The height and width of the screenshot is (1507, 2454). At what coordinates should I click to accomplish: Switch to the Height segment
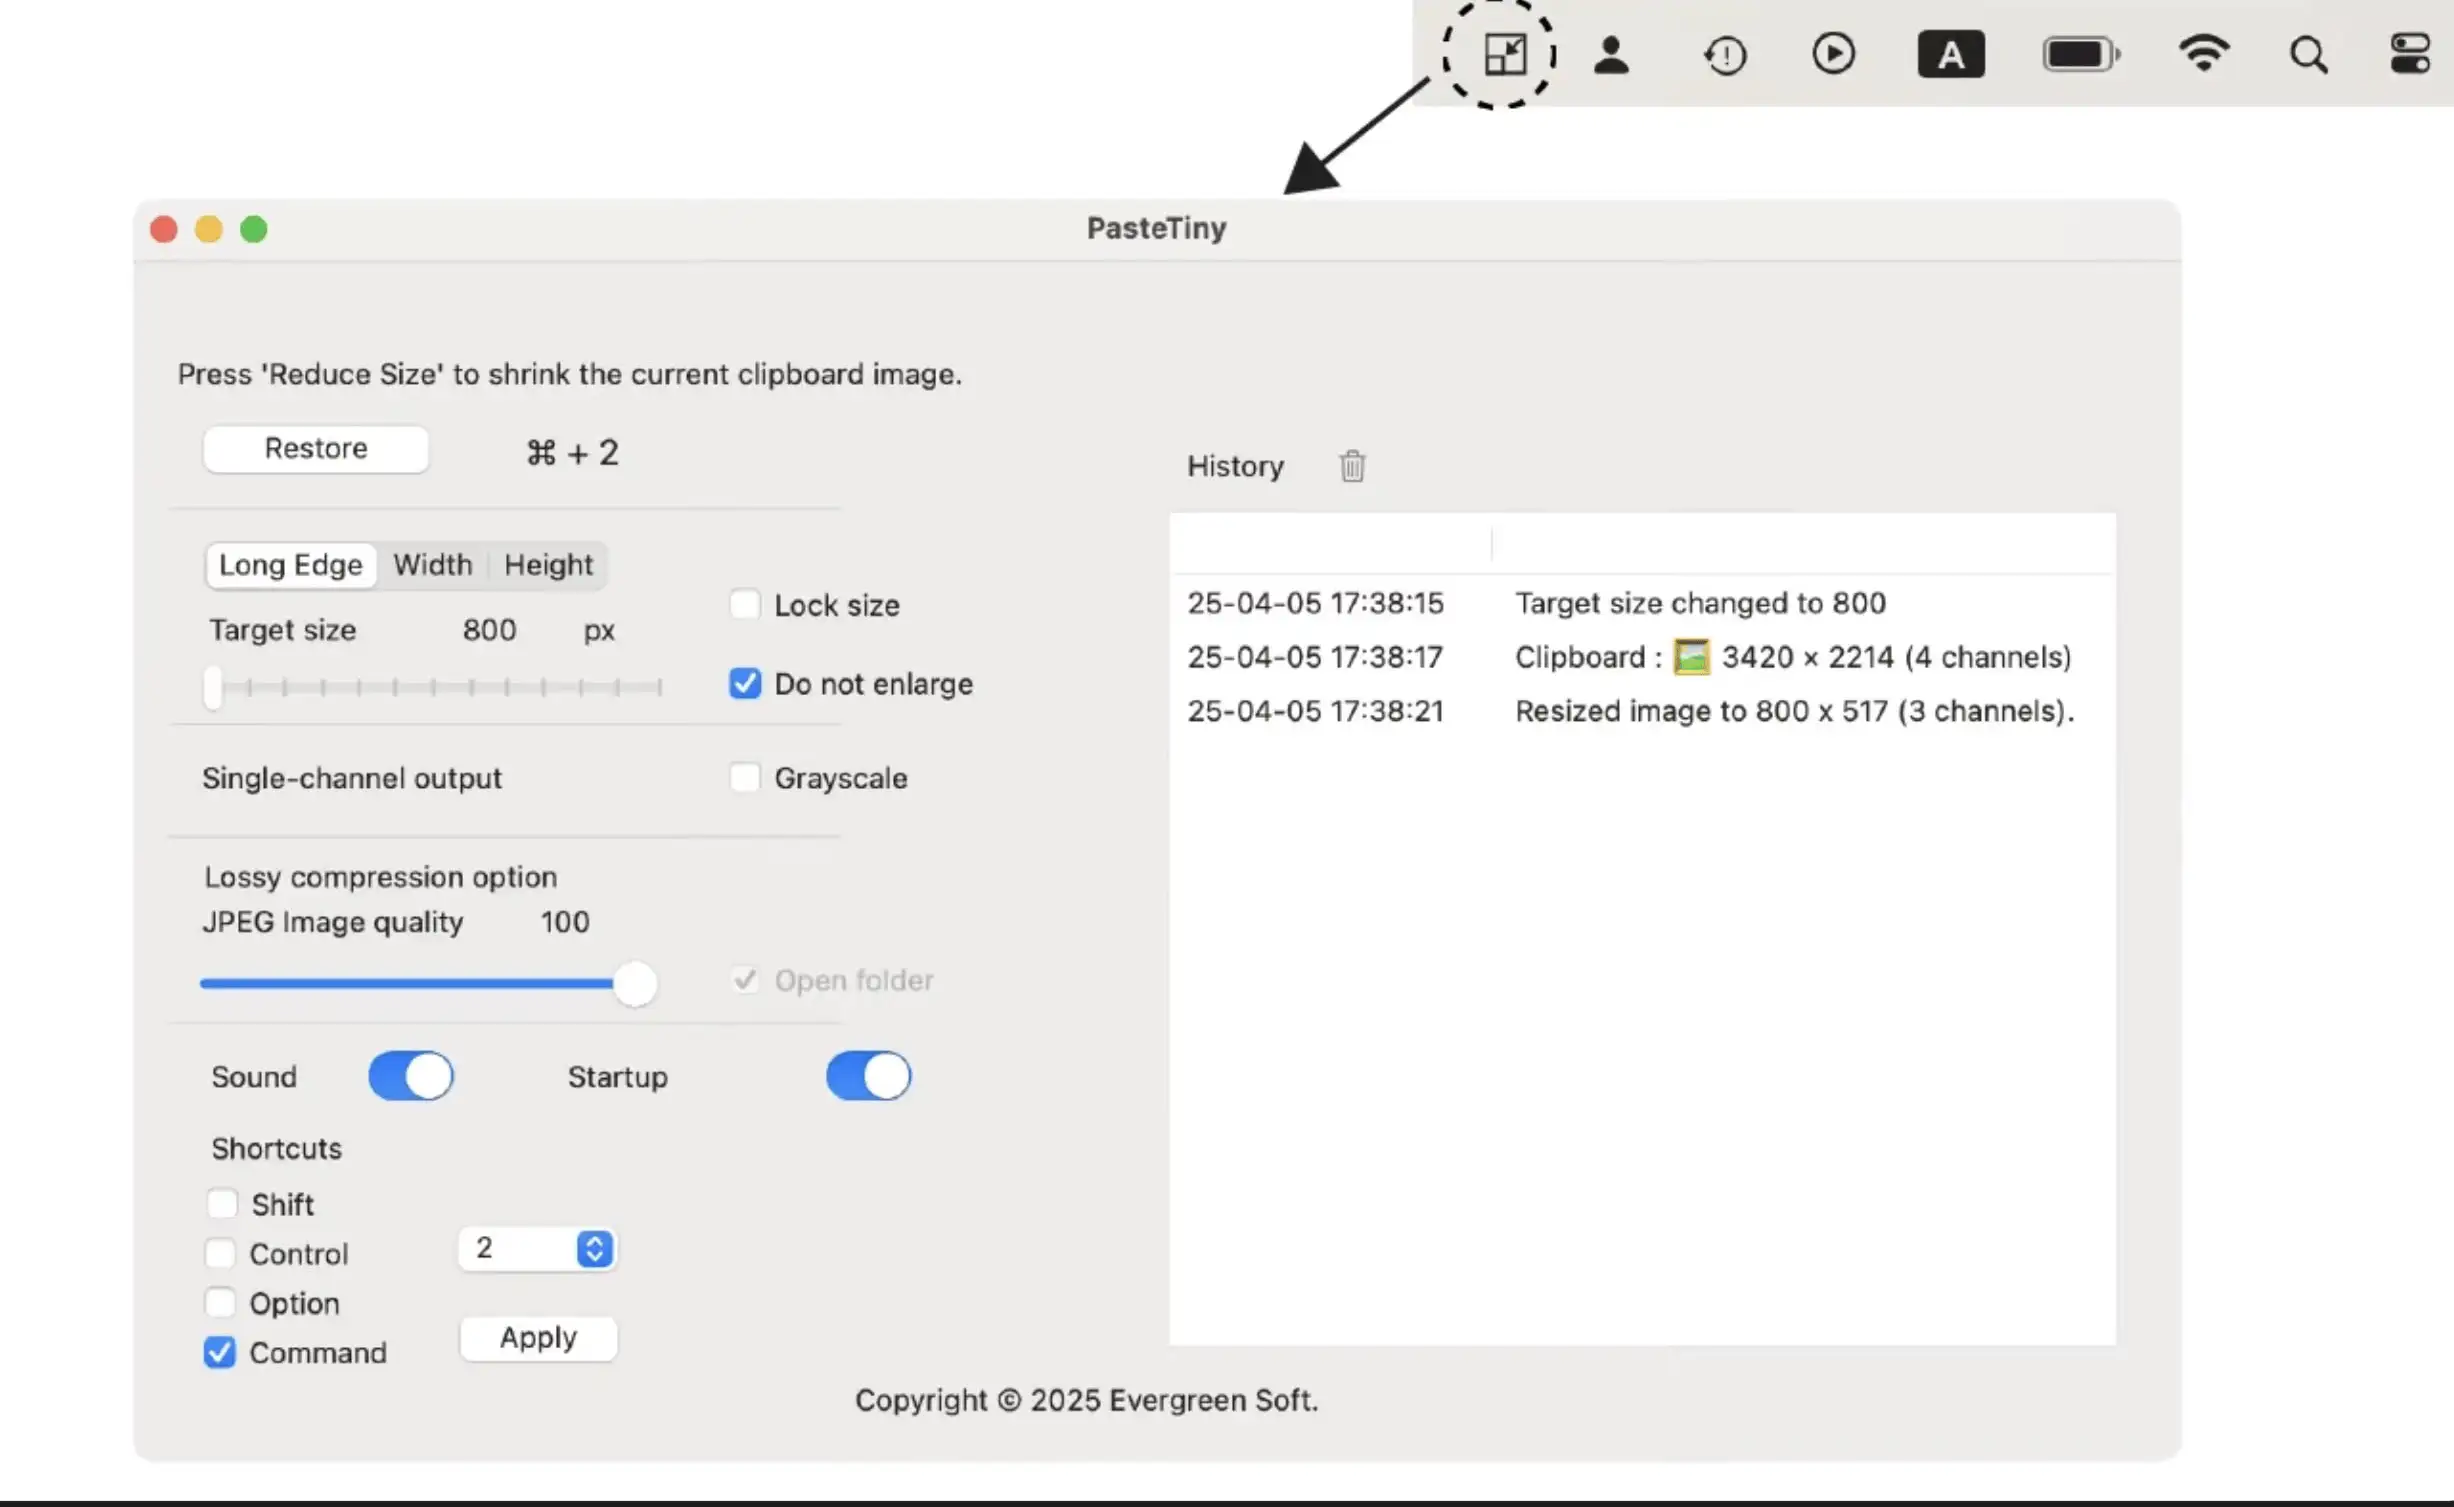point(548,565)
